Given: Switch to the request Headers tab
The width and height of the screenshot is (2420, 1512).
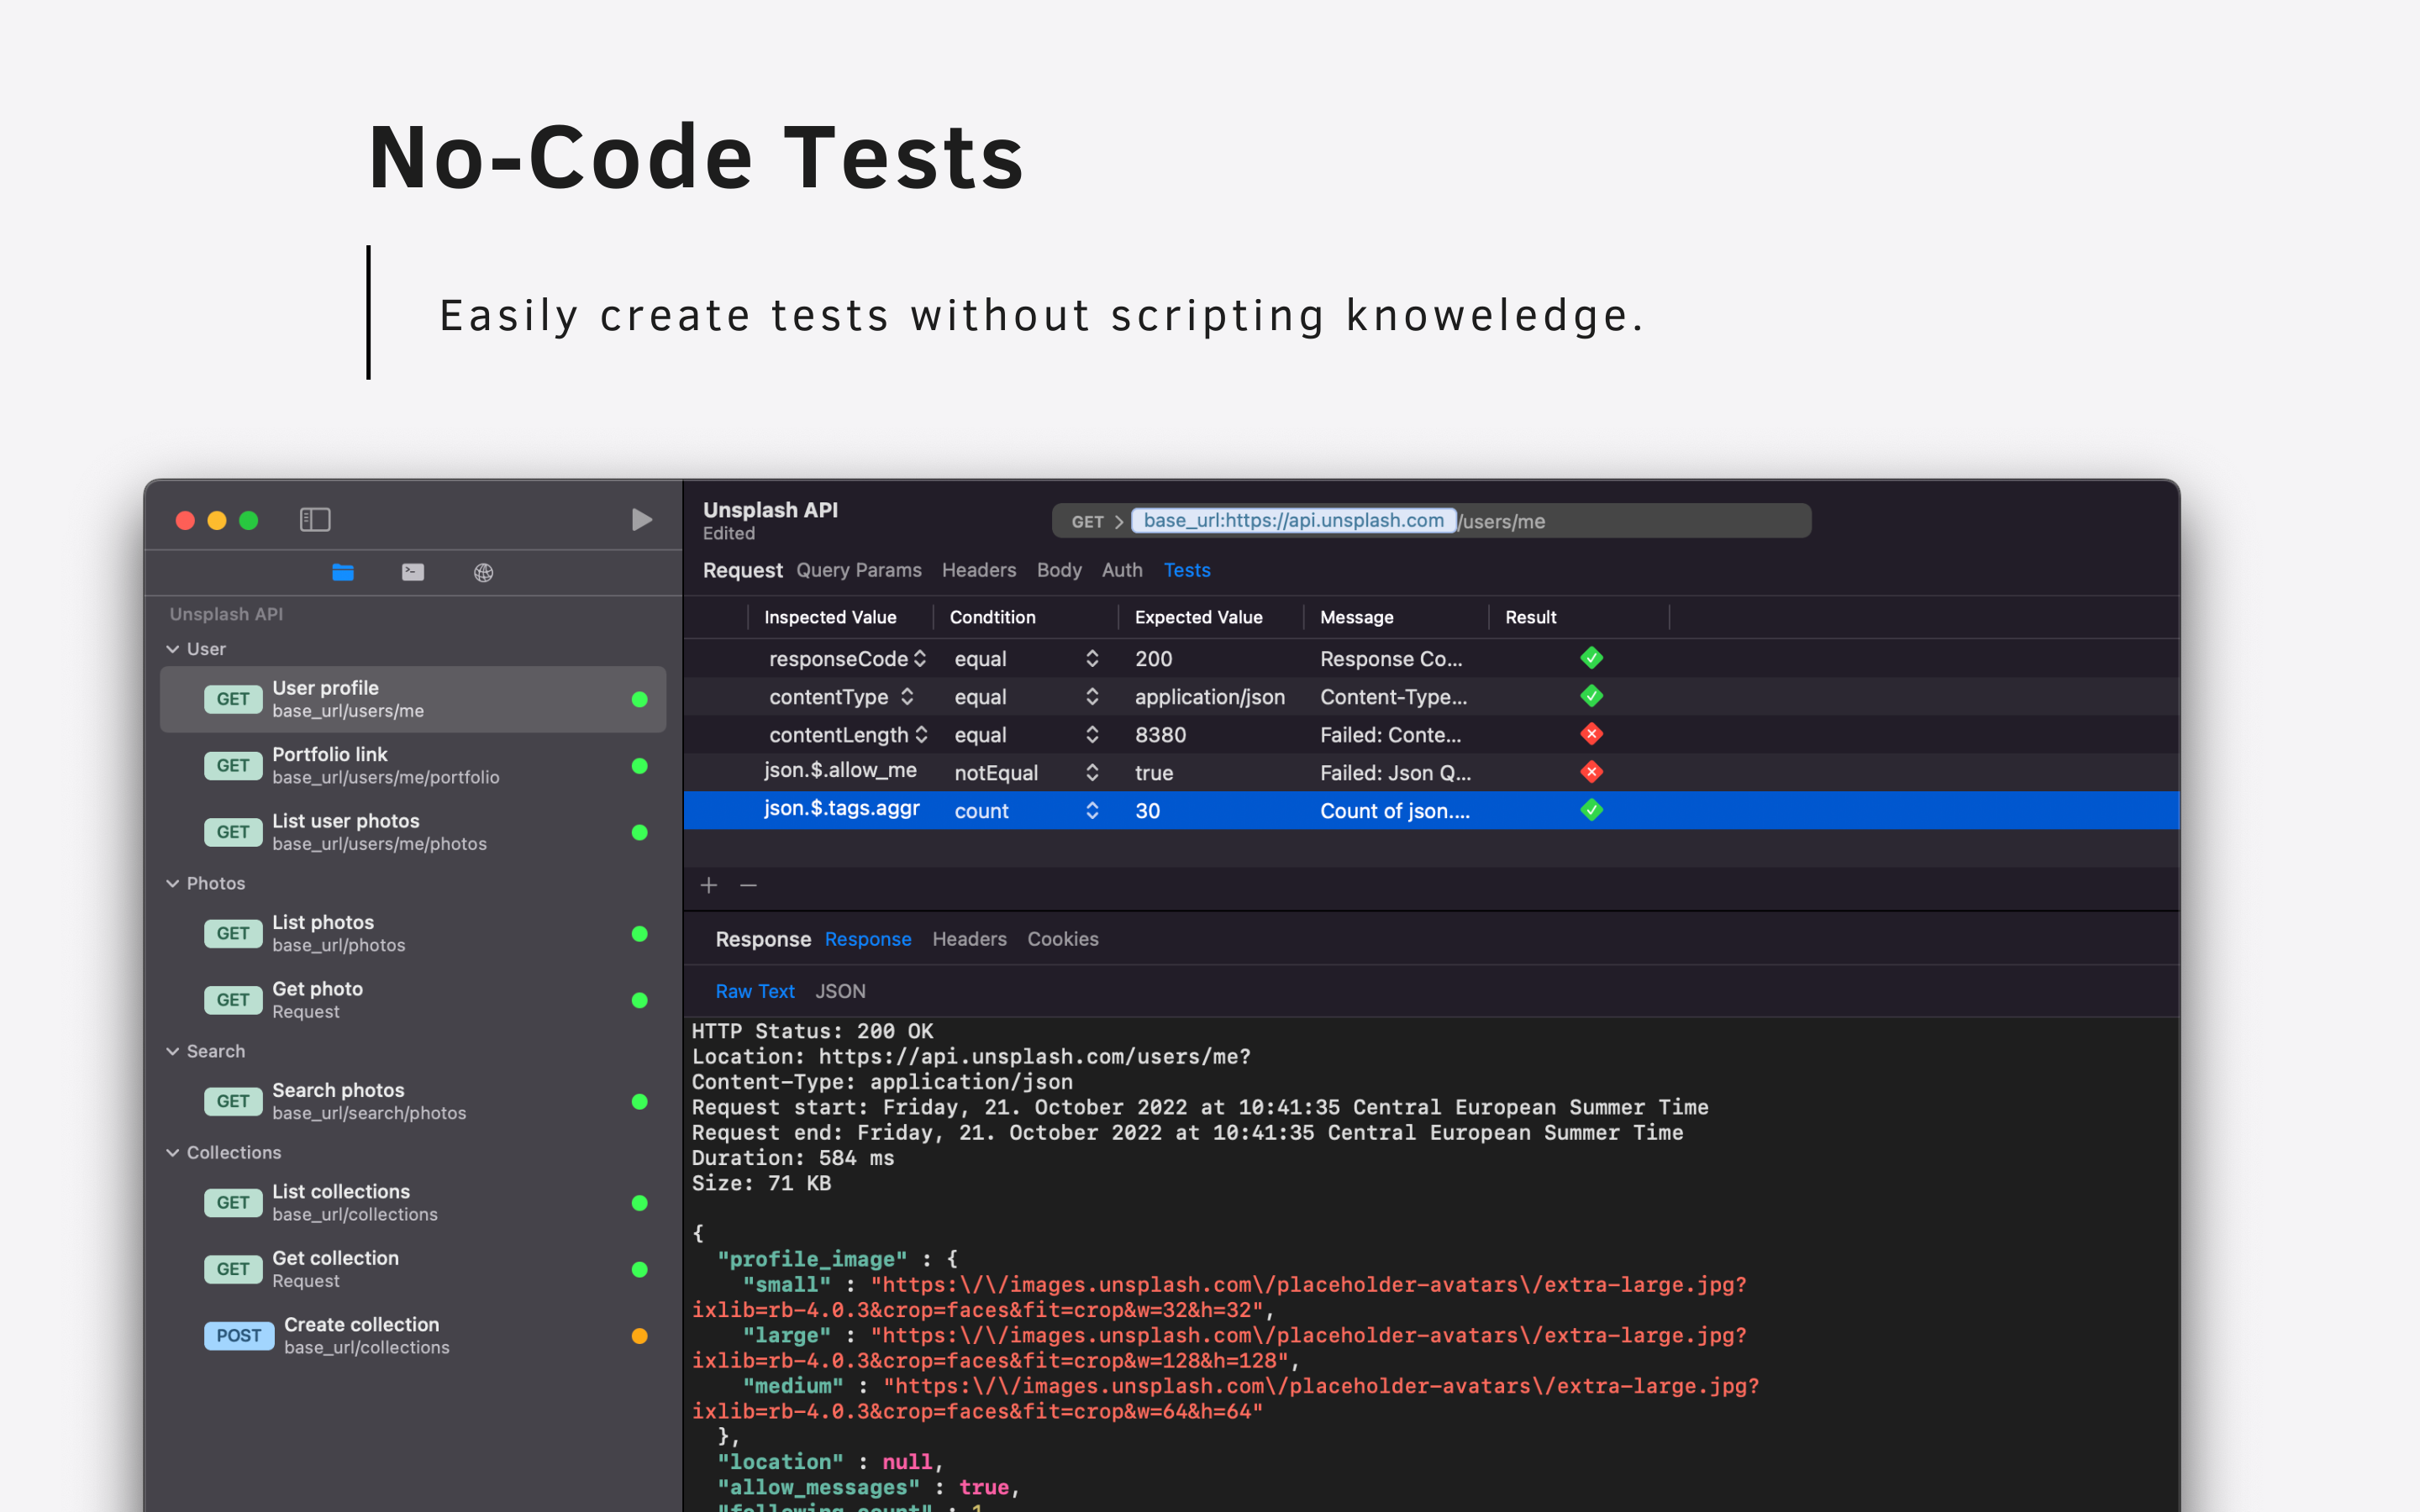Looking at the screenshot, I should click(x=979, y=570).
